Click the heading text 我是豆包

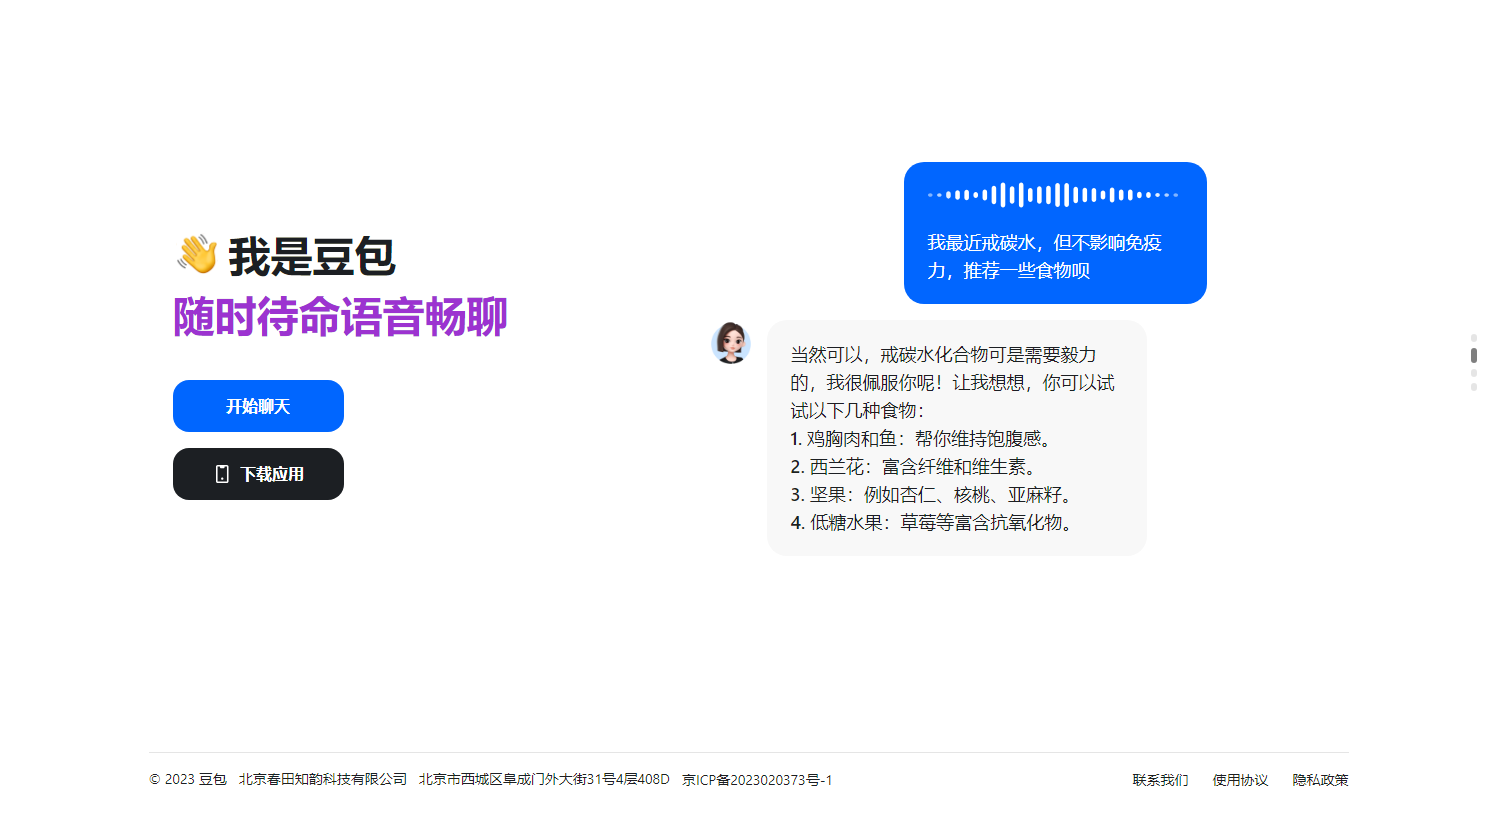pyautogui.click(x=312, y=257)
